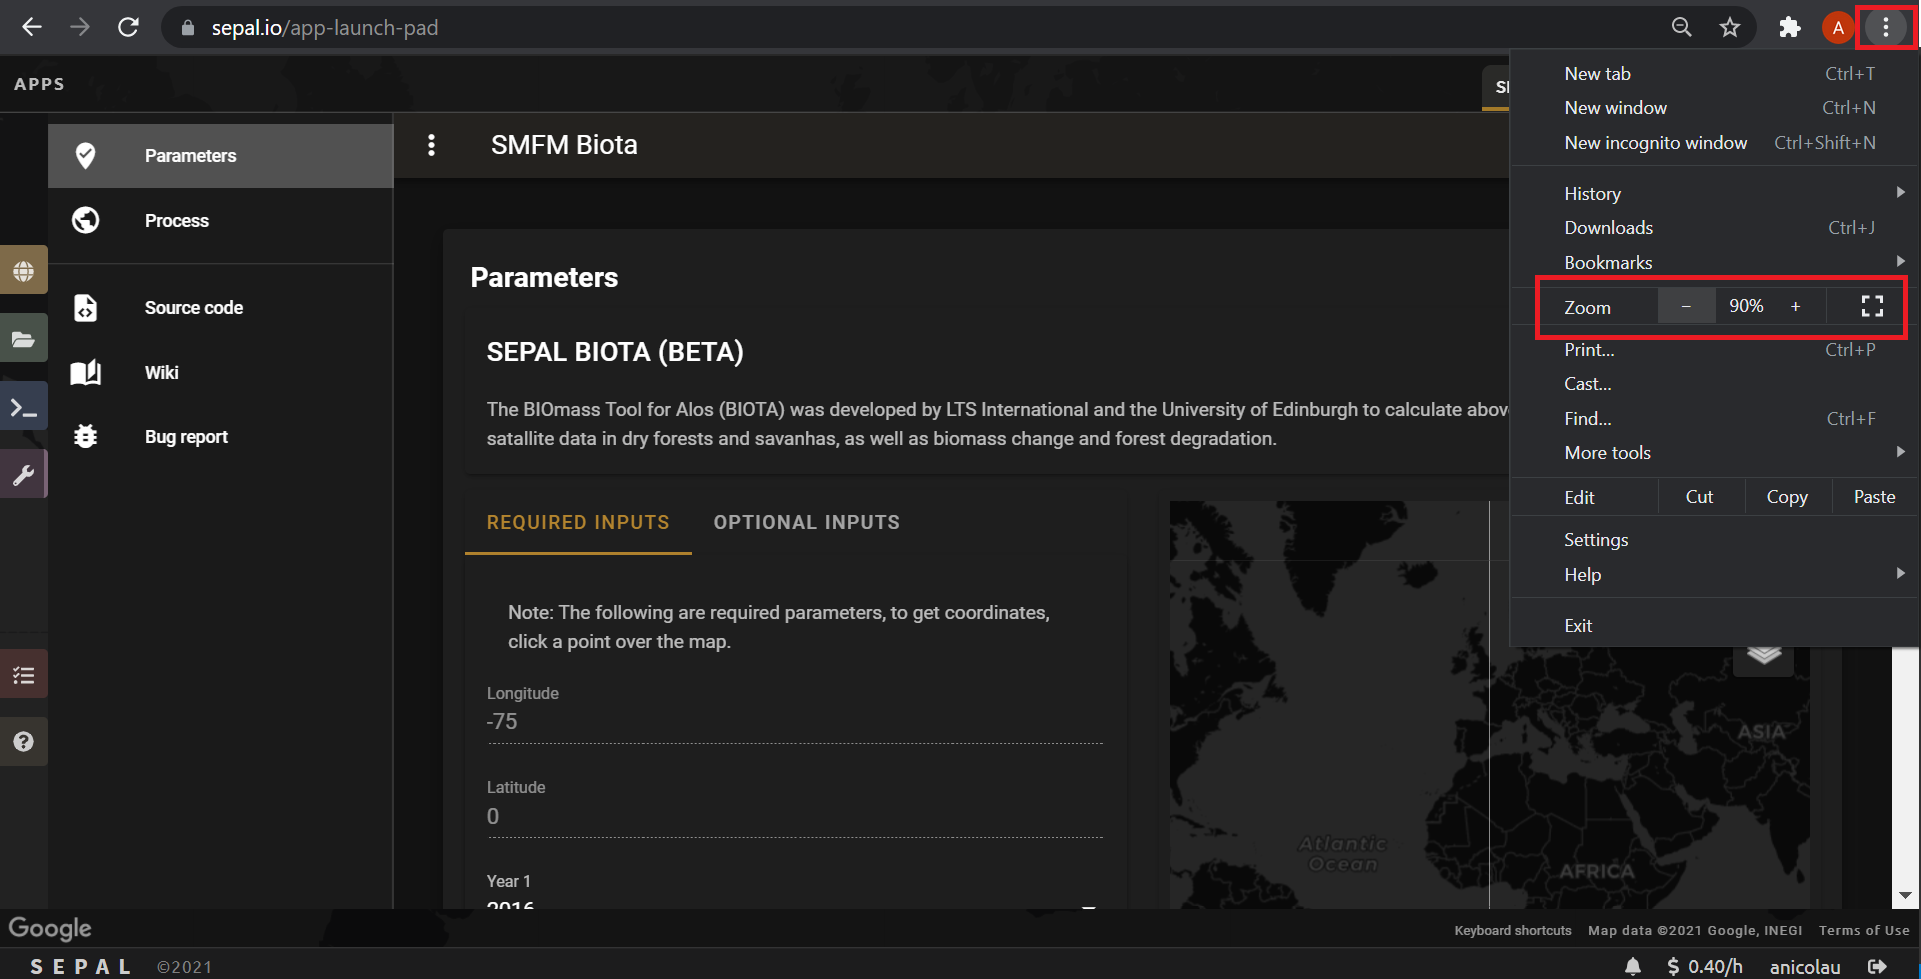
Task: Click the sepal.io/app-launch-pad URL text
Action: 325,28
